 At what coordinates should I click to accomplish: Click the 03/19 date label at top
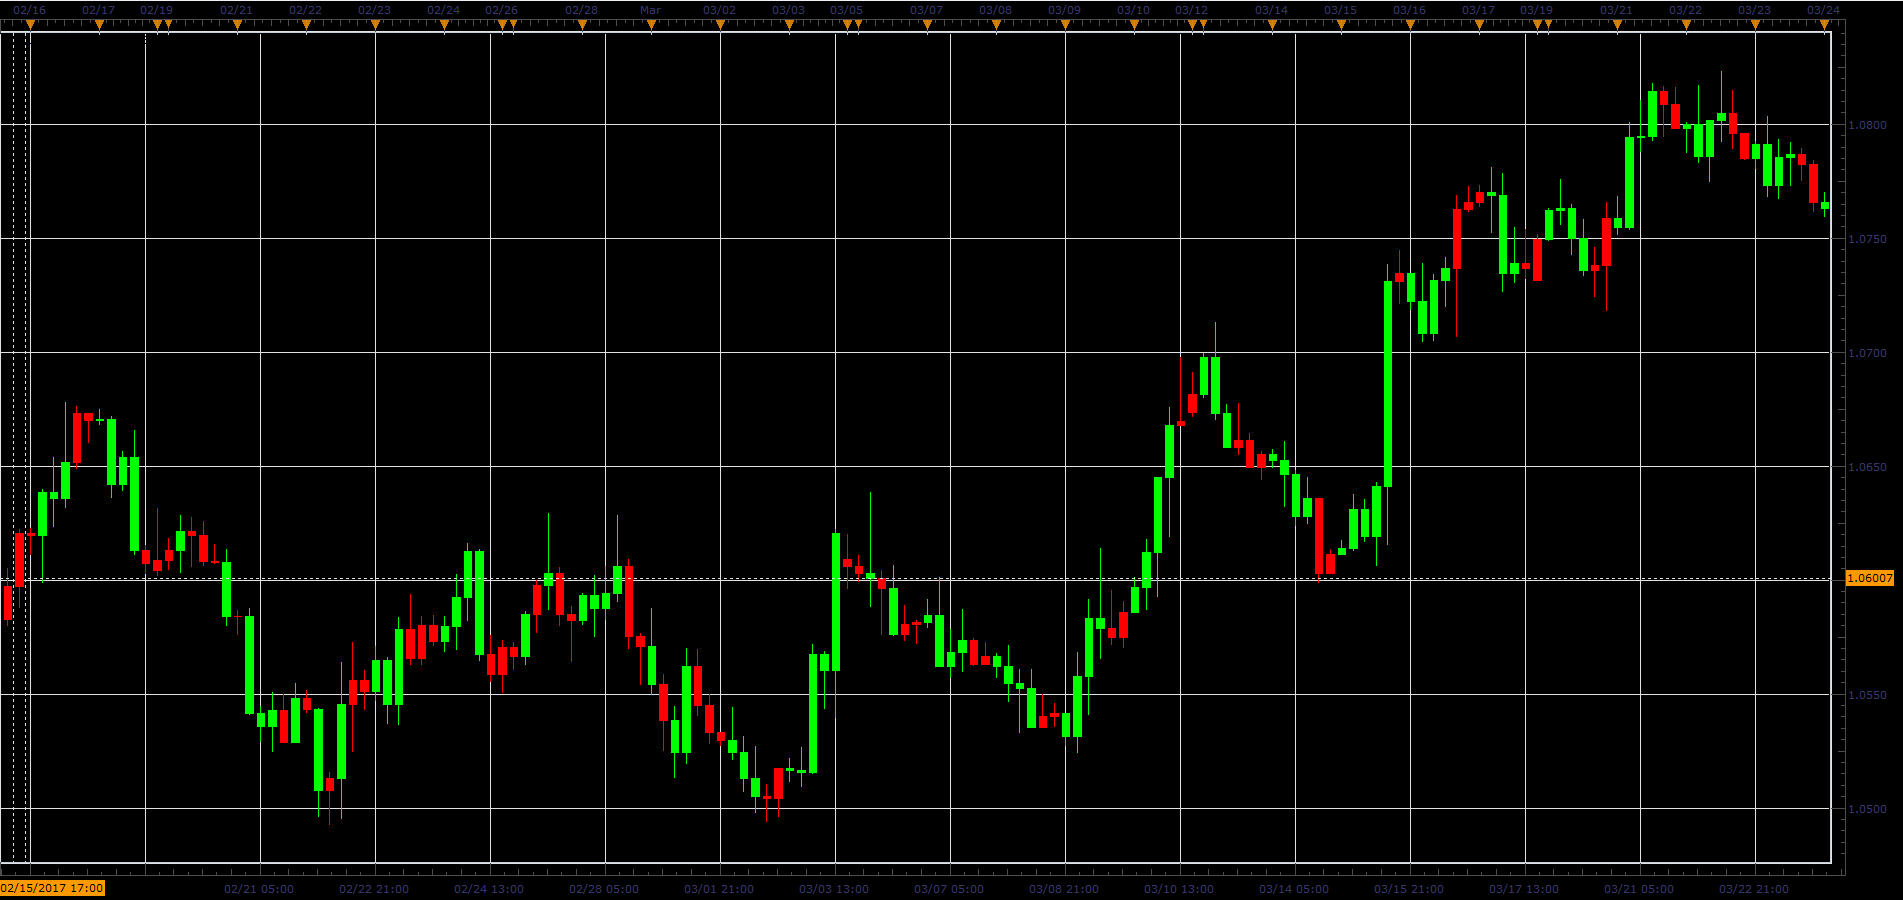click(1536, 10)
